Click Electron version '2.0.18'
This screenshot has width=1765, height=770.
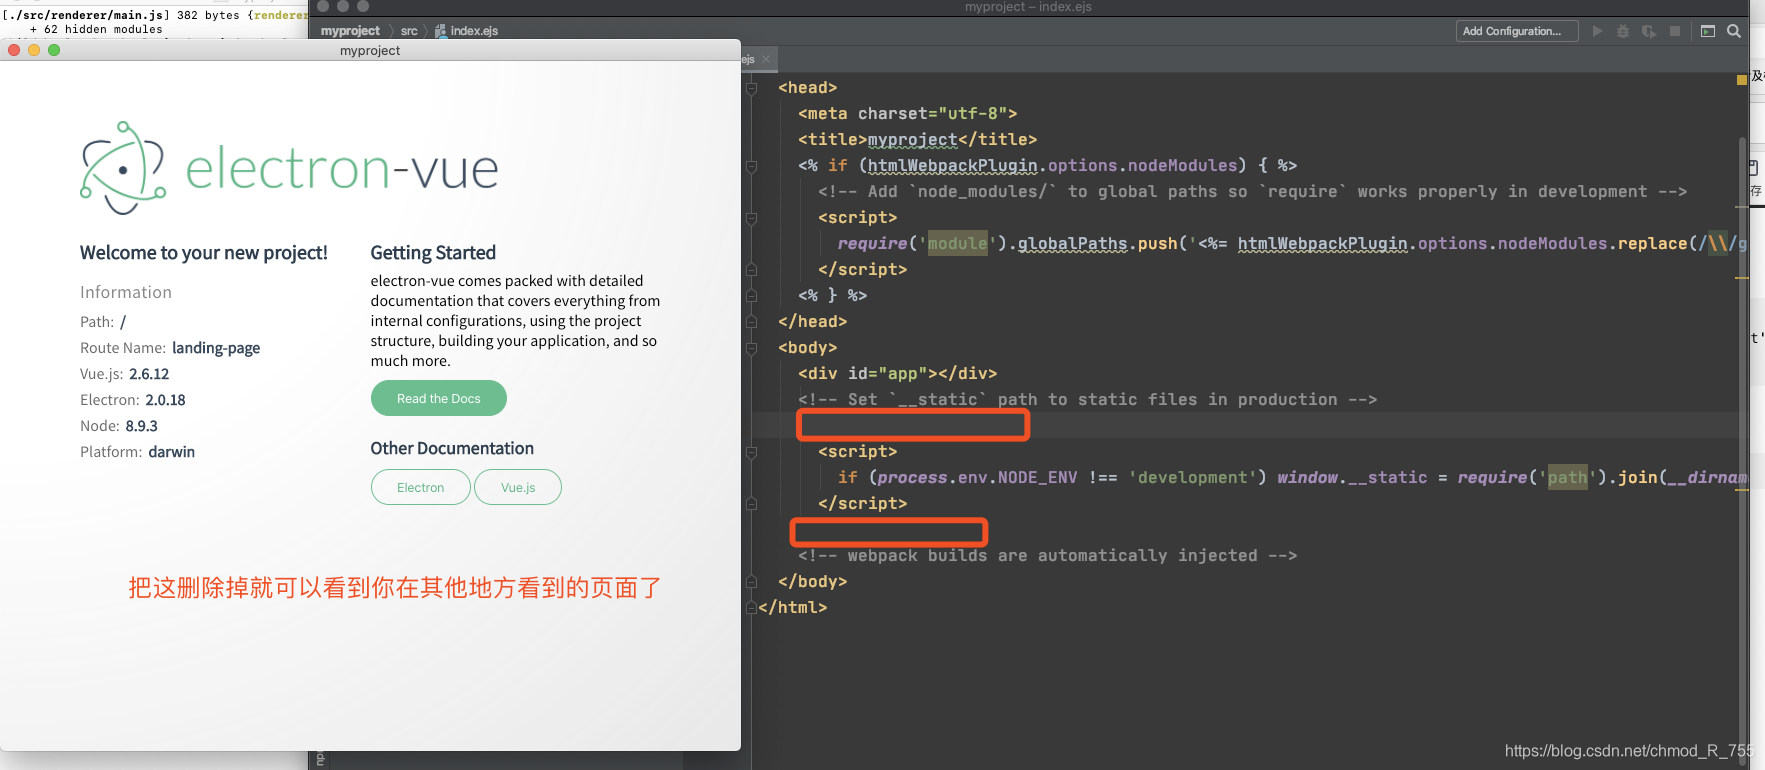[x=165, y=400]
